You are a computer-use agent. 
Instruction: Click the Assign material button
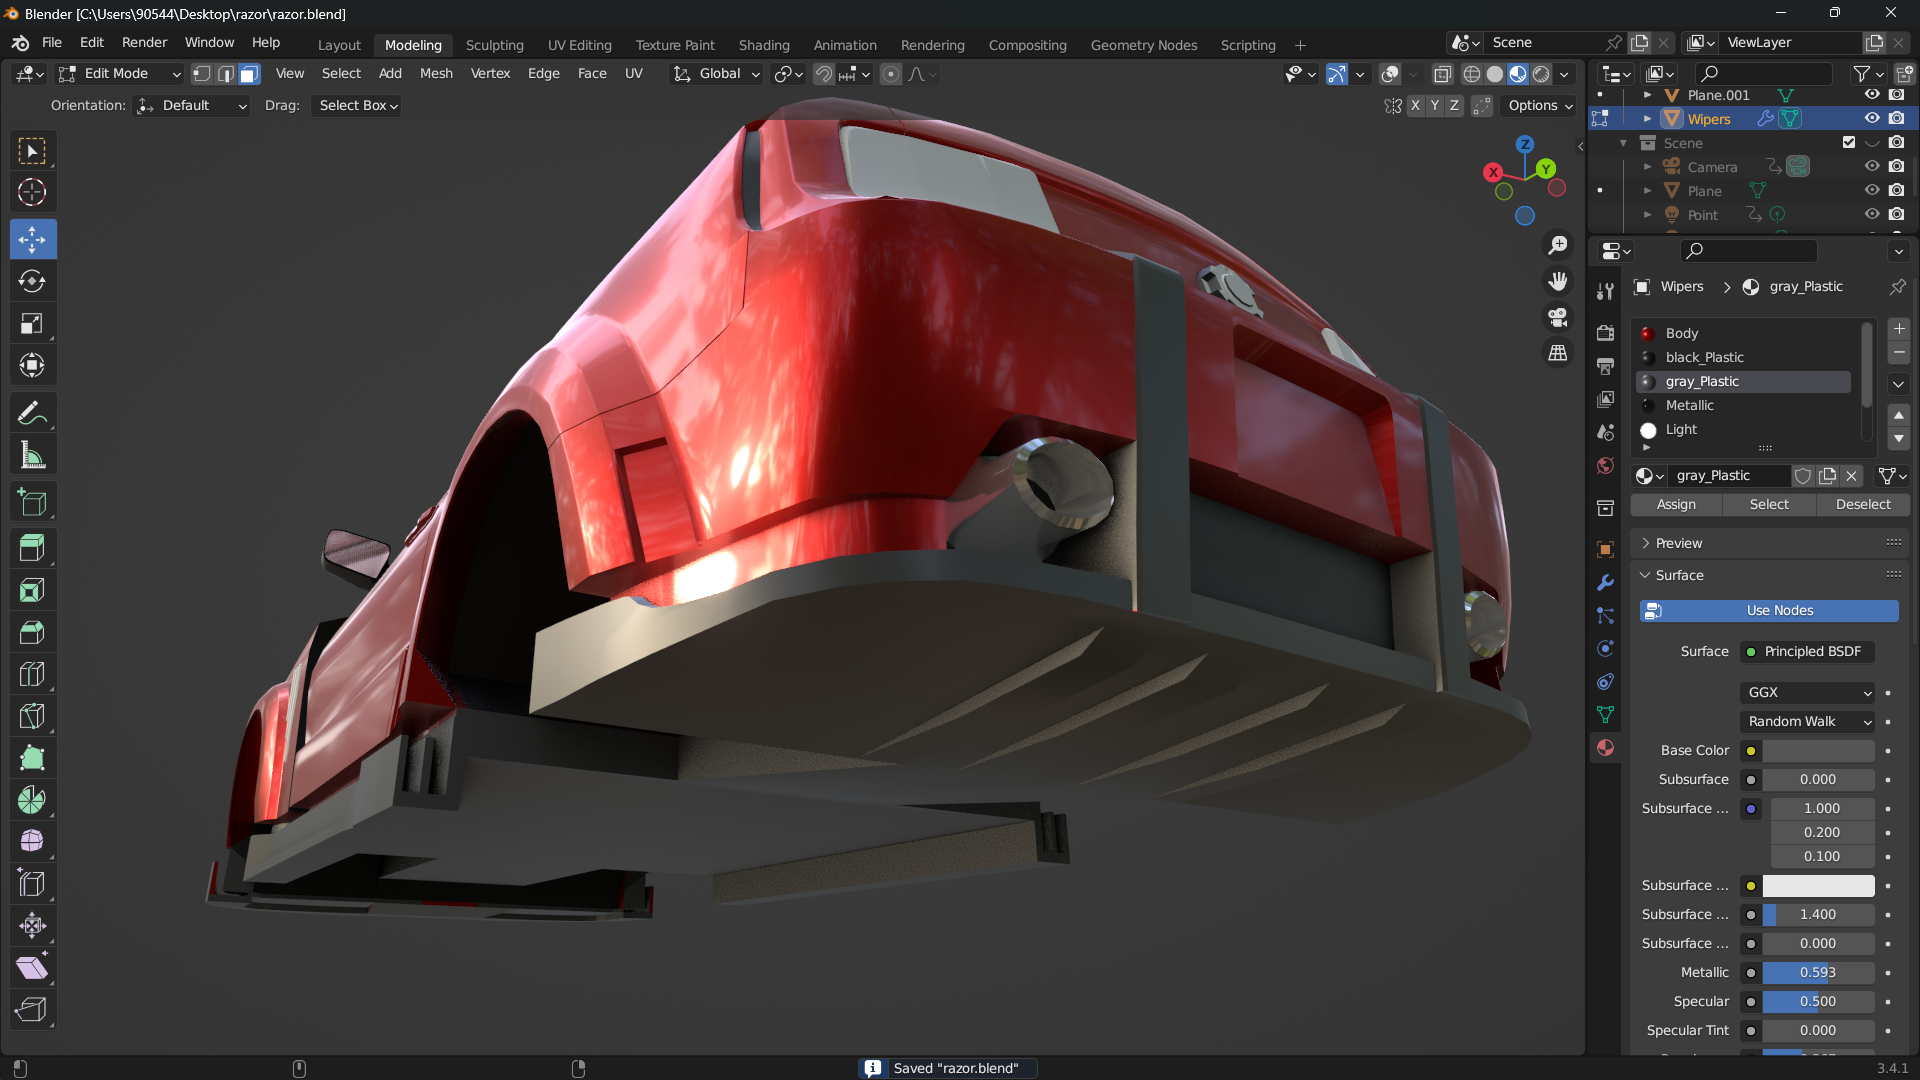coord(1676,504)
